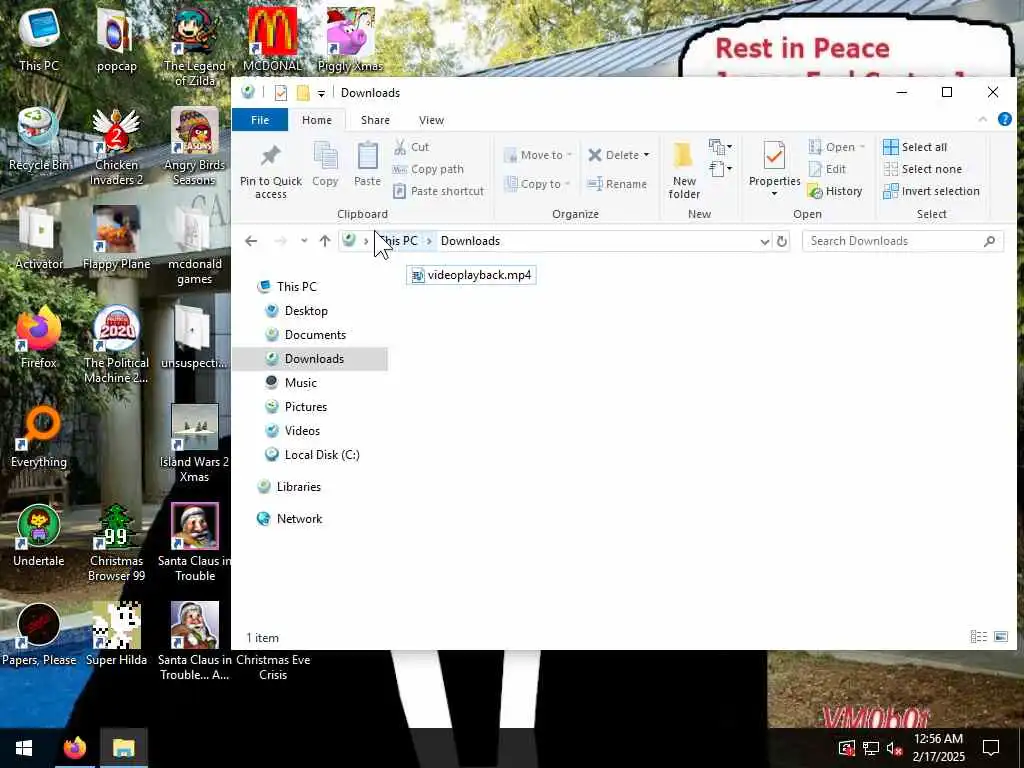Open the notification center icon

click(x=991, y=748)
